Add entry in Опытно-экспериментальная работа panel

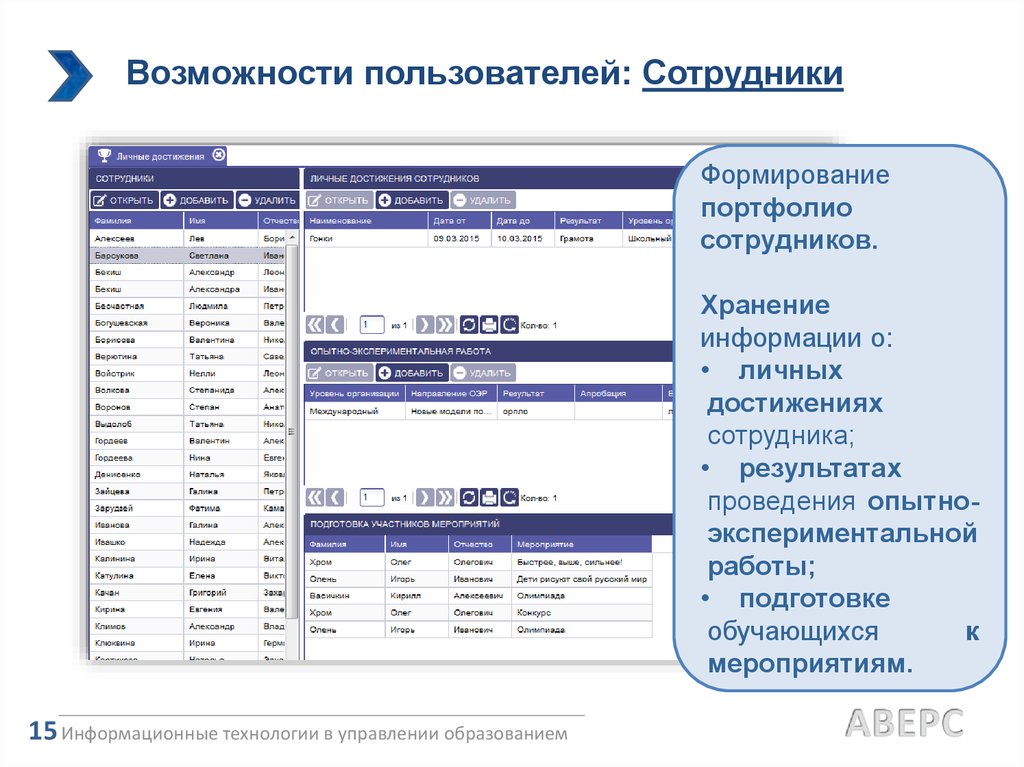click(x=411, y=373)
